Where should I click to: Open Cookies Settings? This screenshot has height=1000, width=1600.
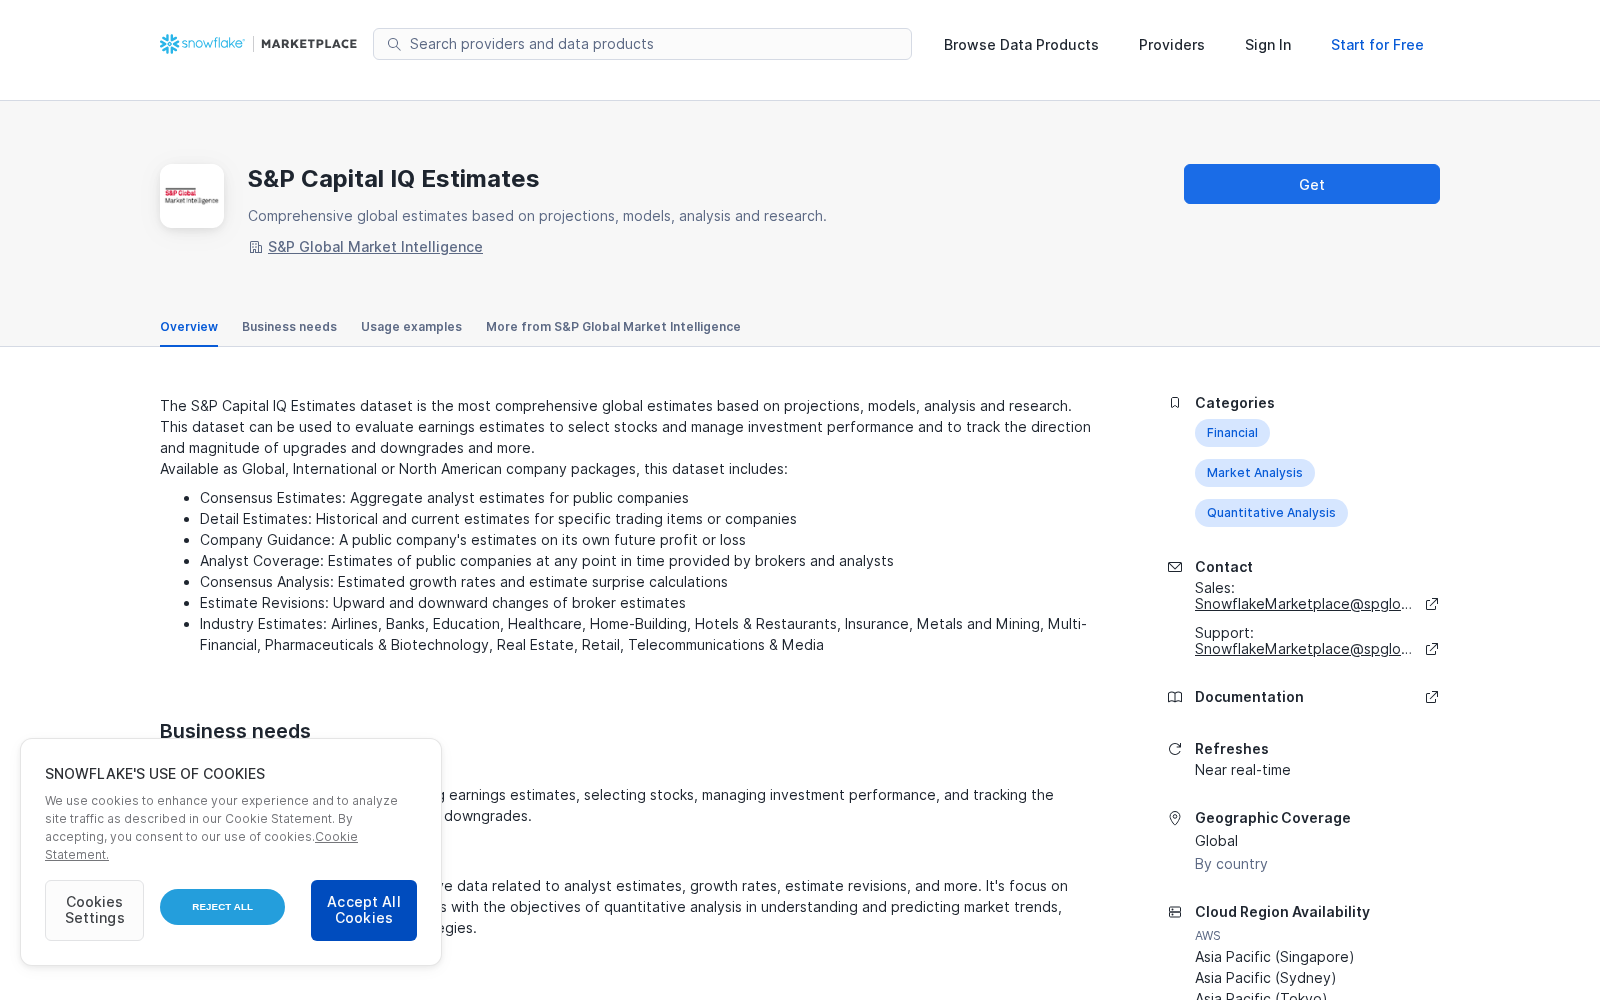click(94, 910)
